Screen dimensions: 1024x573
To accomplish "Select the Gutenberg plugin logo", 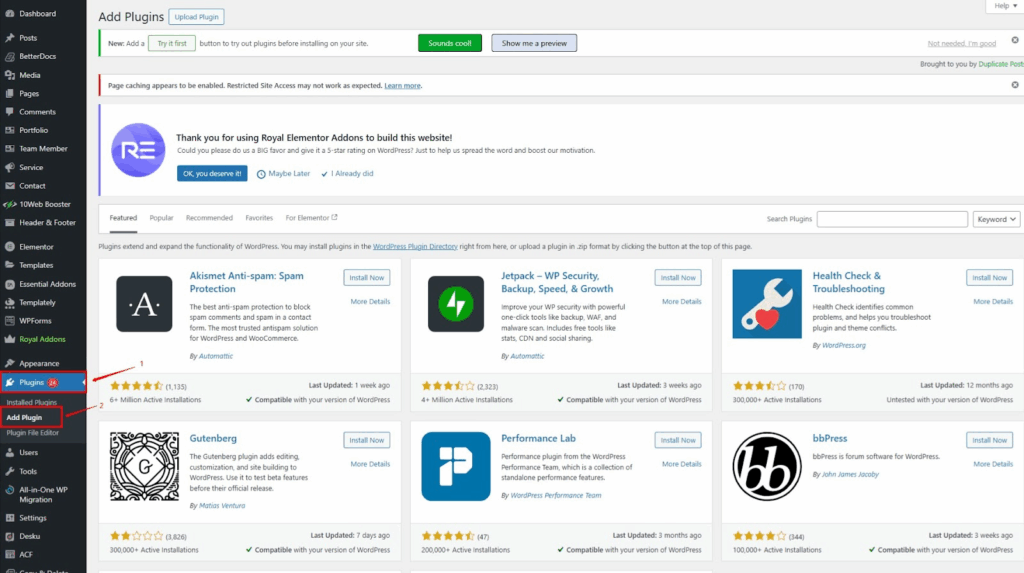I will [x=144, y=467].
